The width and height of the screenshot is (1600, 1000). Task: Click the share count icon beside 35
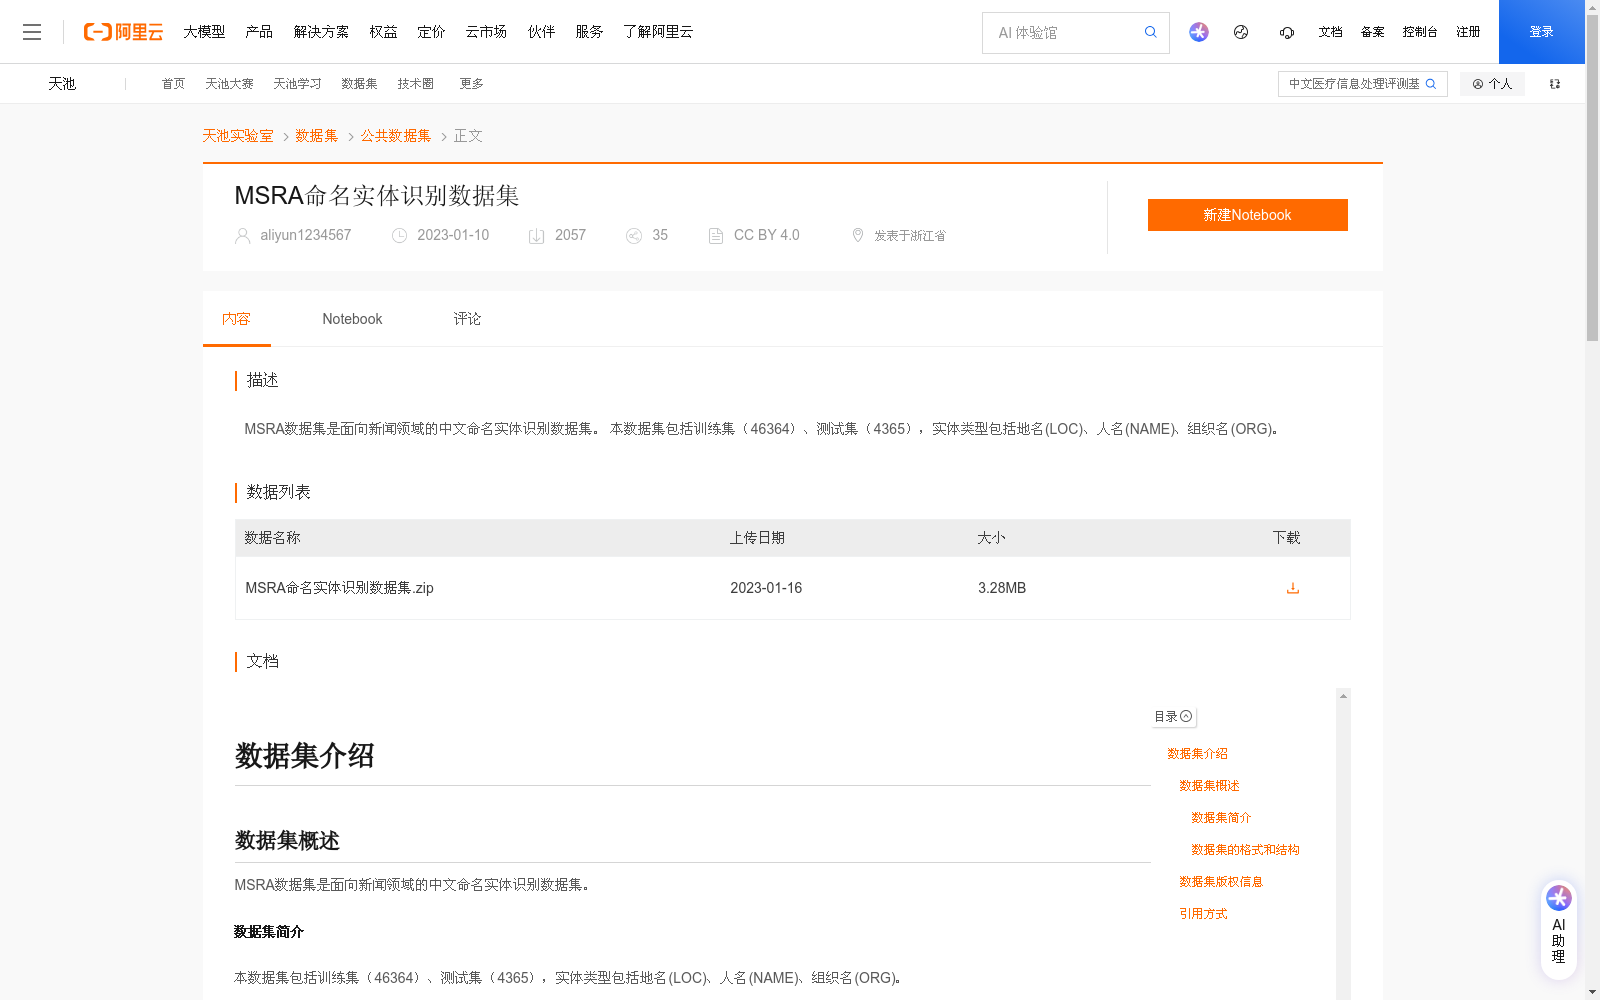point(634,236)
